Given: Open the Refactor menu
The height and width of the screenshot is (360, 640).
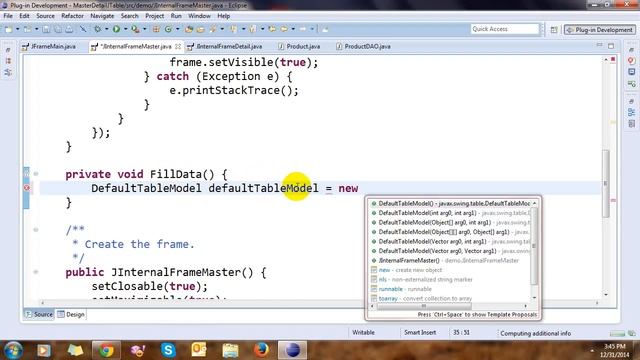Looking at the screenshot, I should coord(72,16).
